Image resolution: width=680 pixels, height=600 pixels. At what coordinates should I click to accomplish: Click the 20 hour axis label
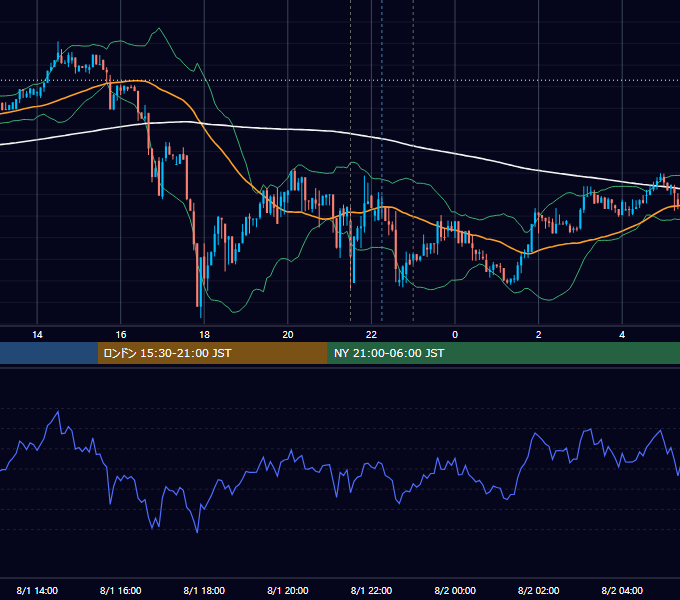(x=288, y=335)
